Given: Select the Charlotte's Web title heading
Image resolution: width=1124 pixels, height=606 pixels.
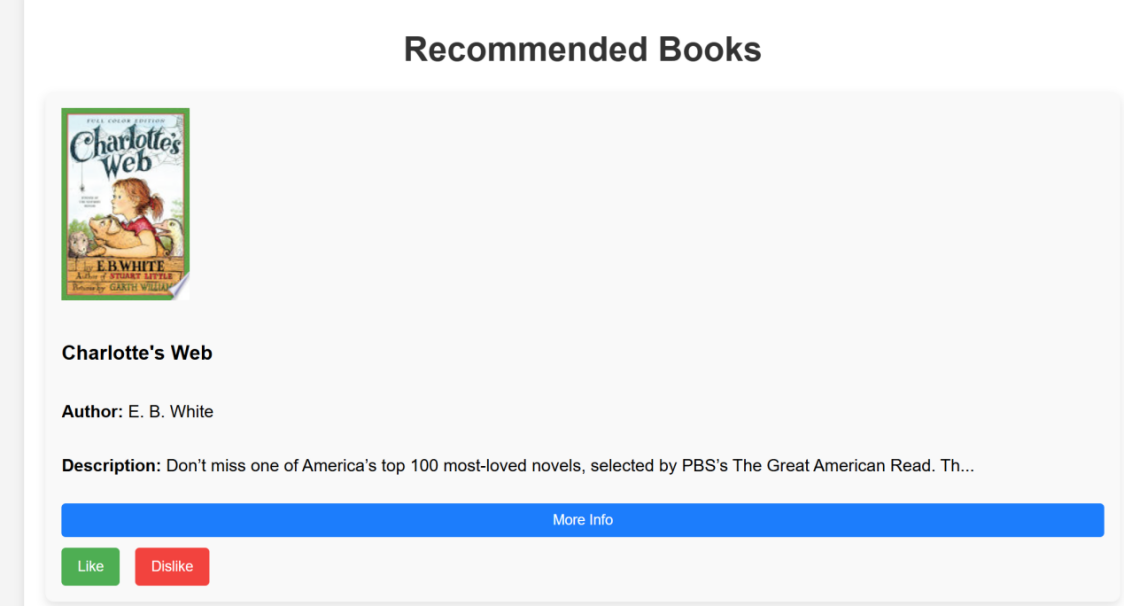Looking at the screenshot, I should pos(137,353).
